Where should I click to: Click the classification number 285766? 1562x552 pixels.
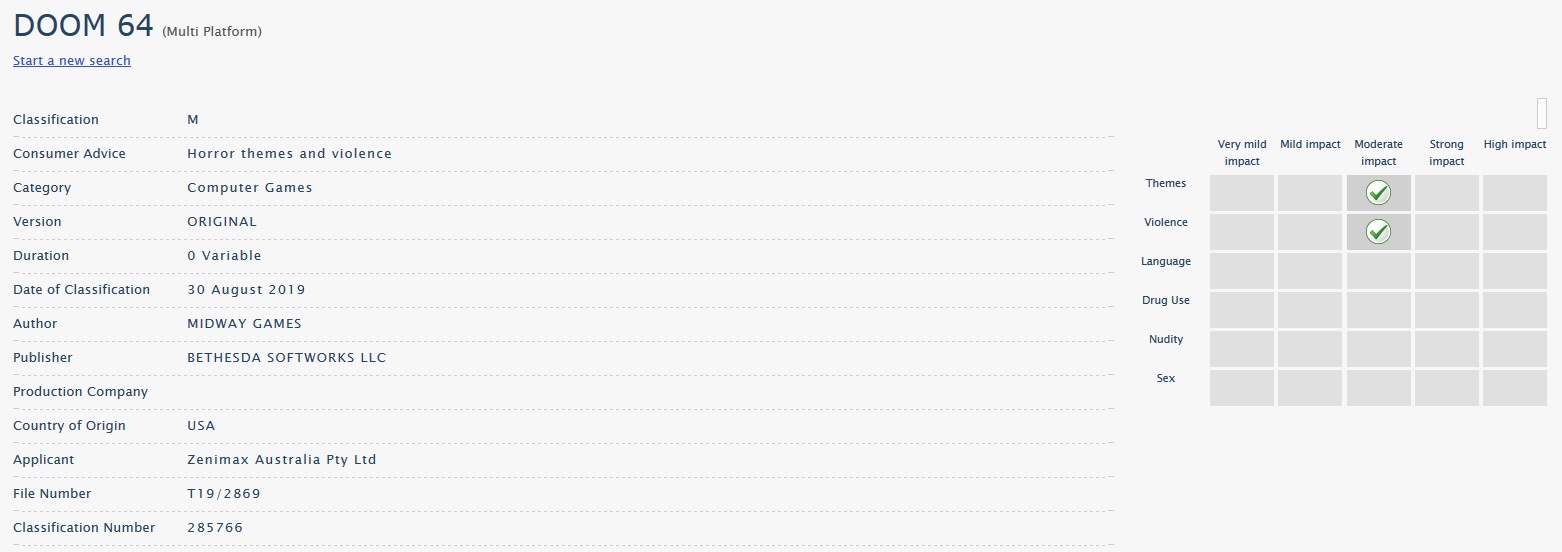coord(215,528)
